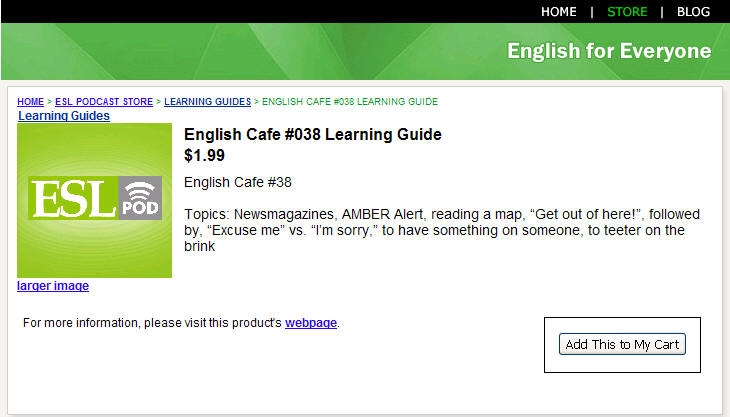Viewport: 730px width, 417px height.
Task: Click the English for Everyone banner title
Action: [609, 51]
